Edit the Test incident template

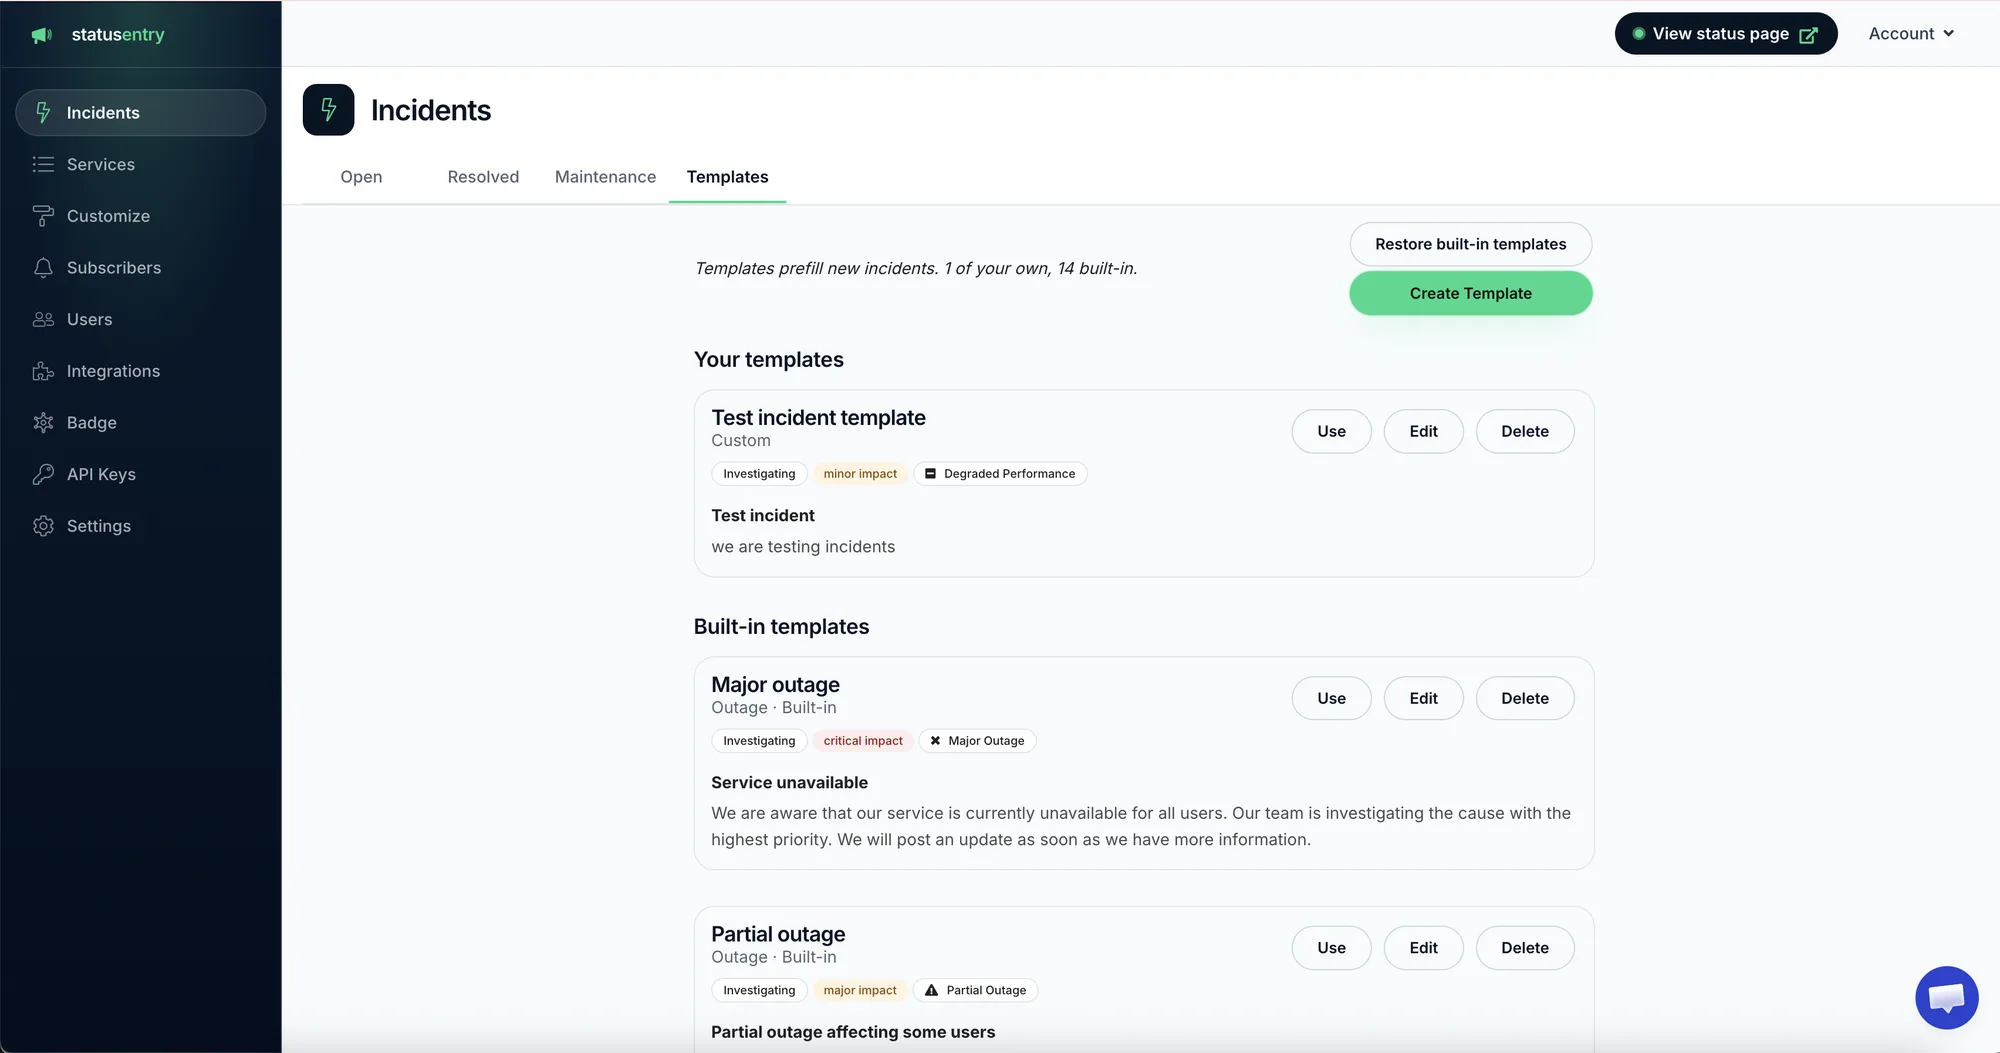click(1423, 431)
